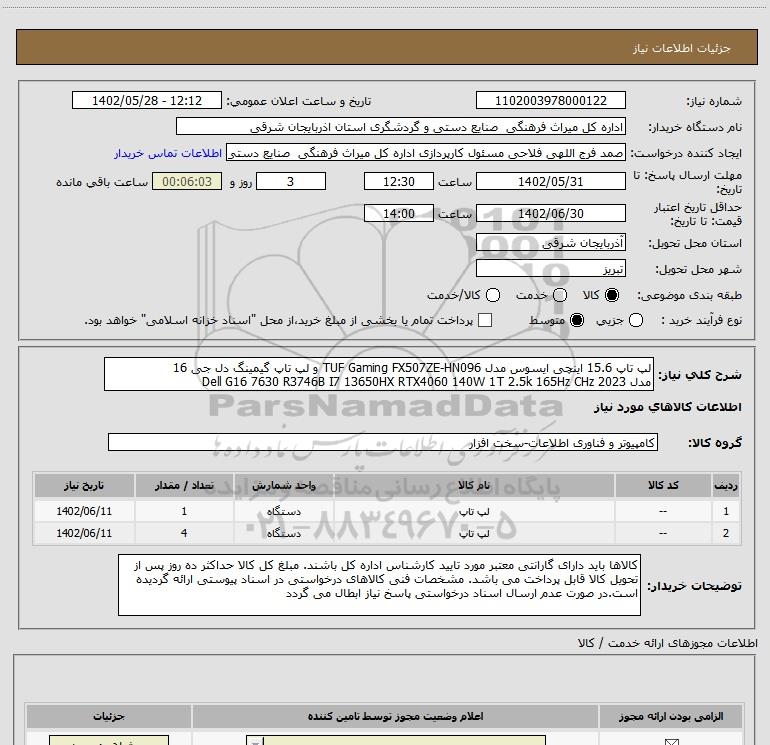Click the goods group field کامپیوتر و فناوری
The height and width of the screenshot is (745, 770).
coord(383,442)
